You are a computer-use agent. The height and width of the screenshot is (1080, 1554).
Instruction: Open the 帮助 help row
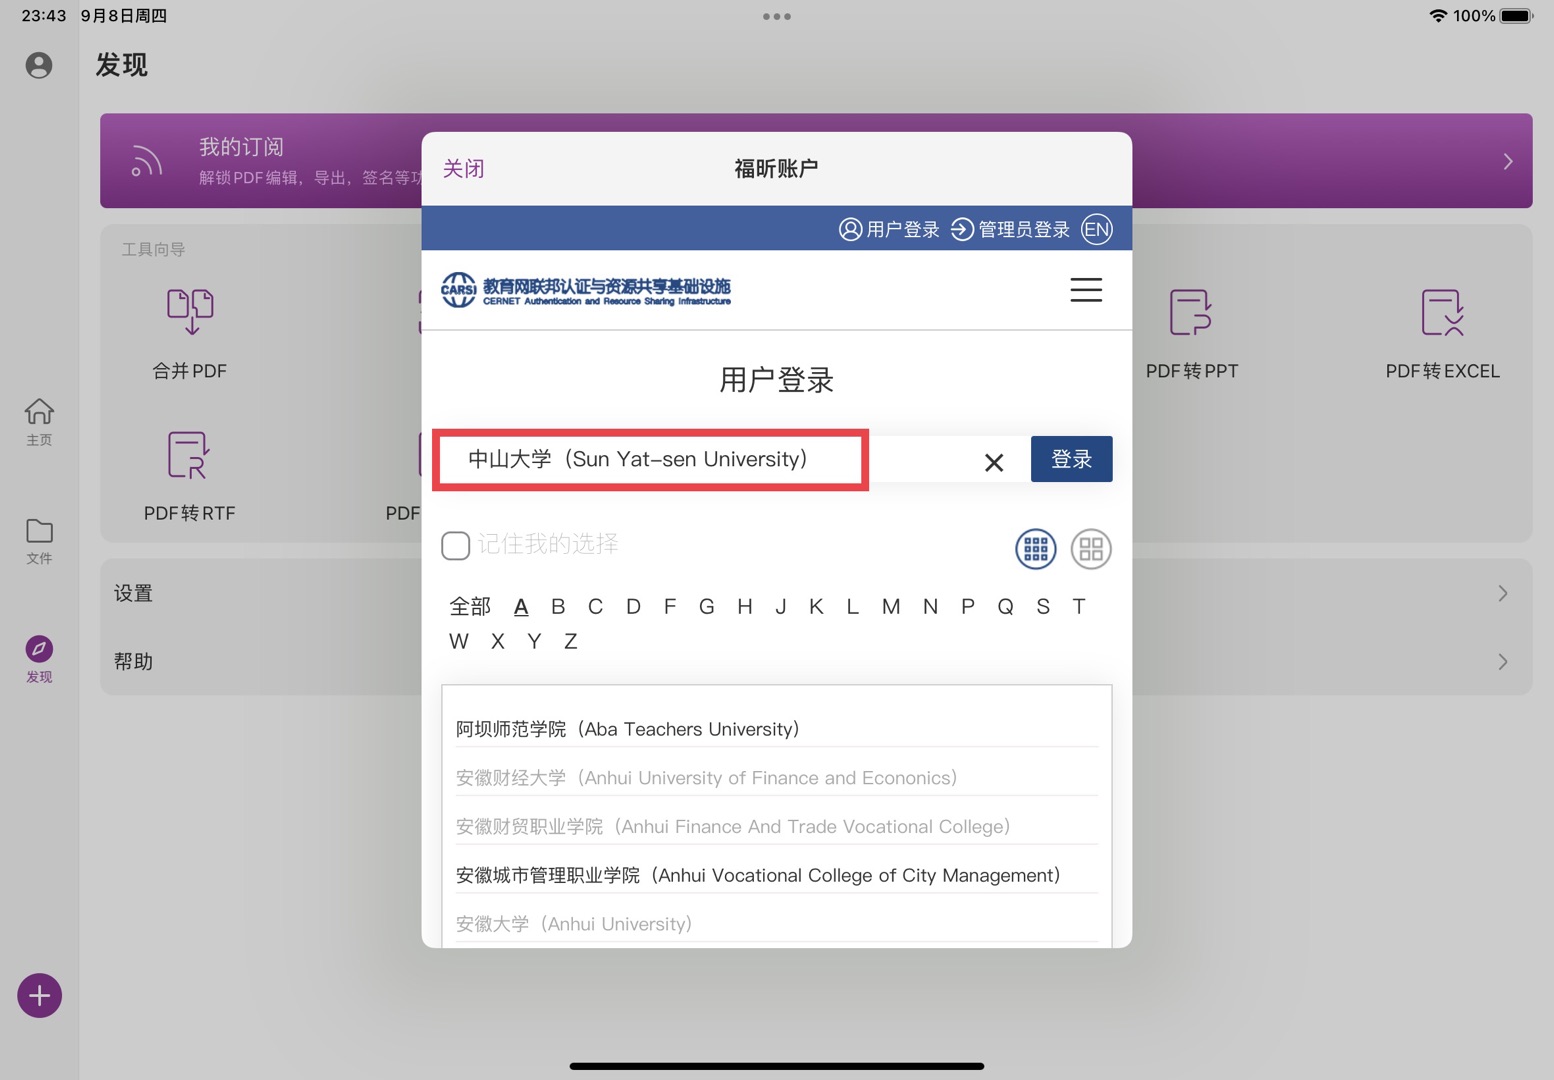pyautogui.click(x=816, y=661)
